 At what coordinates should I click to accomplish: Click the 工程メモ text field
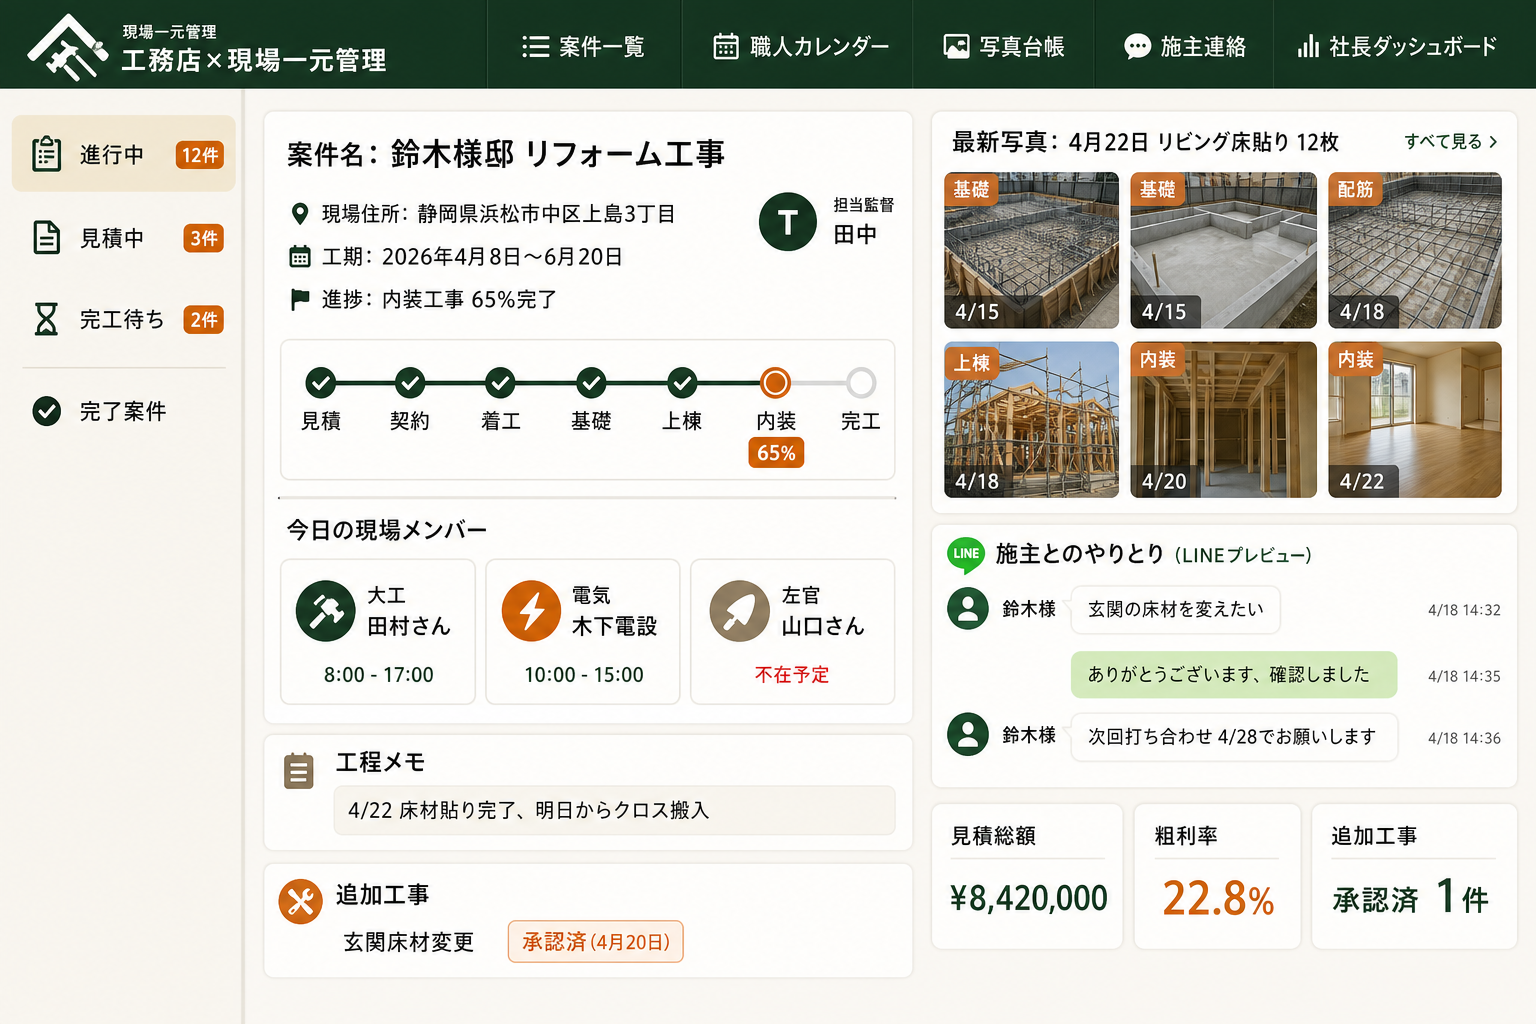click(x=615, y=810)
